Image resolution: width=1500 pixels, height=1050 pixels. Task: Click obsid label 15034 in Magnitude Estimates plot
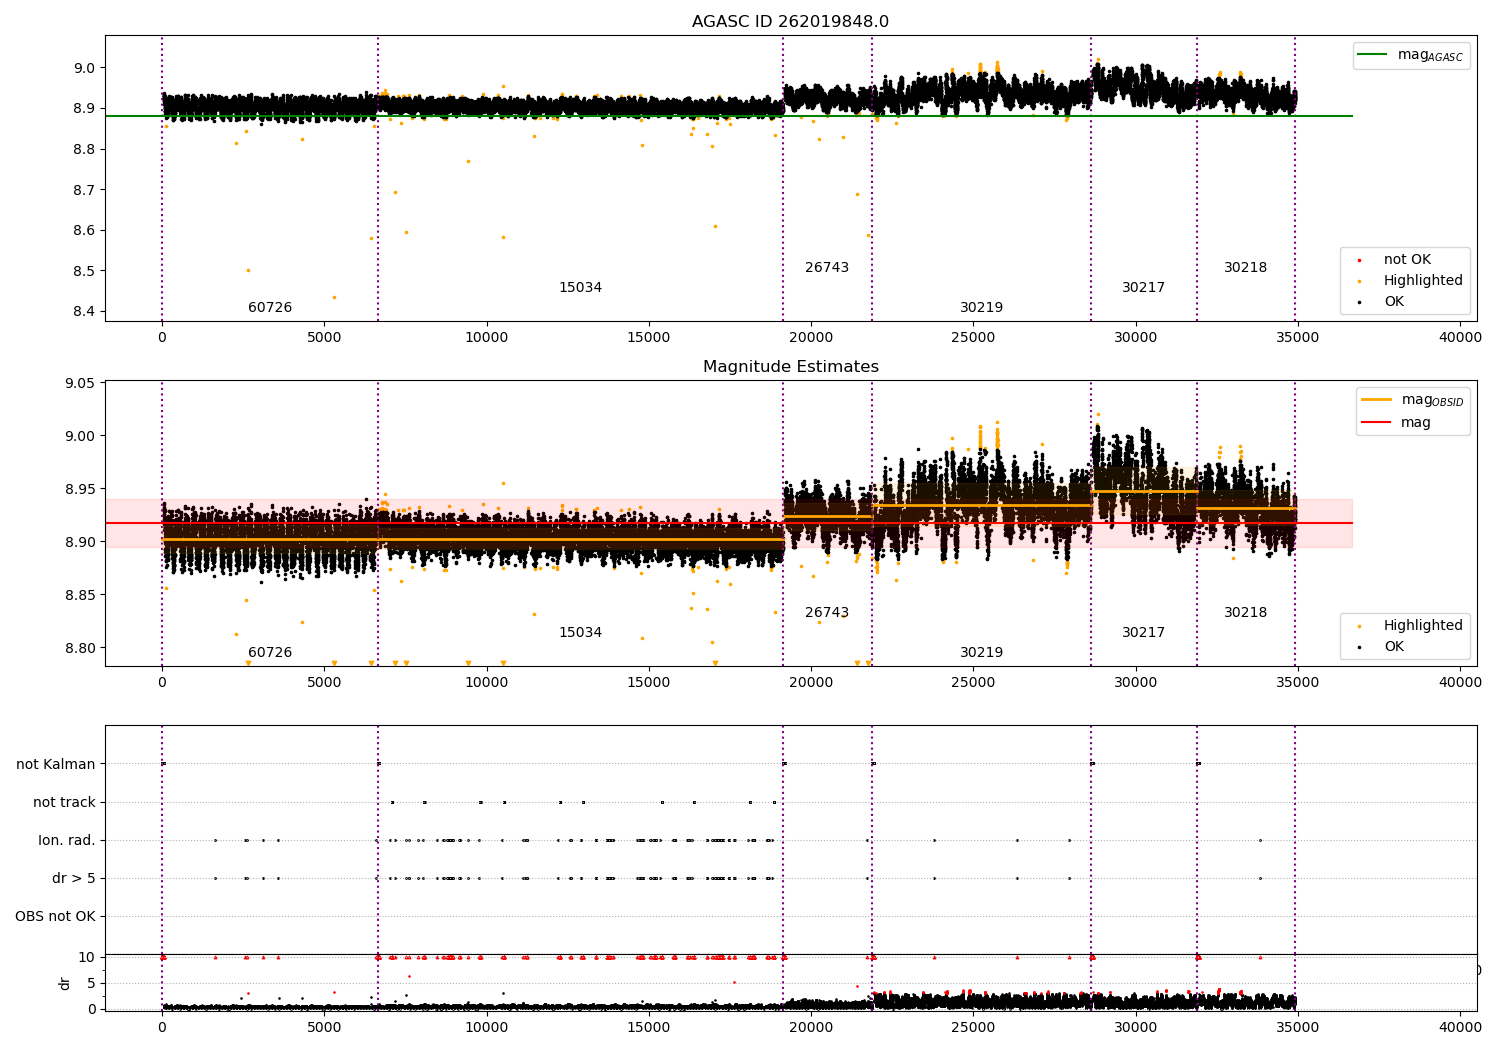[580, 633]
